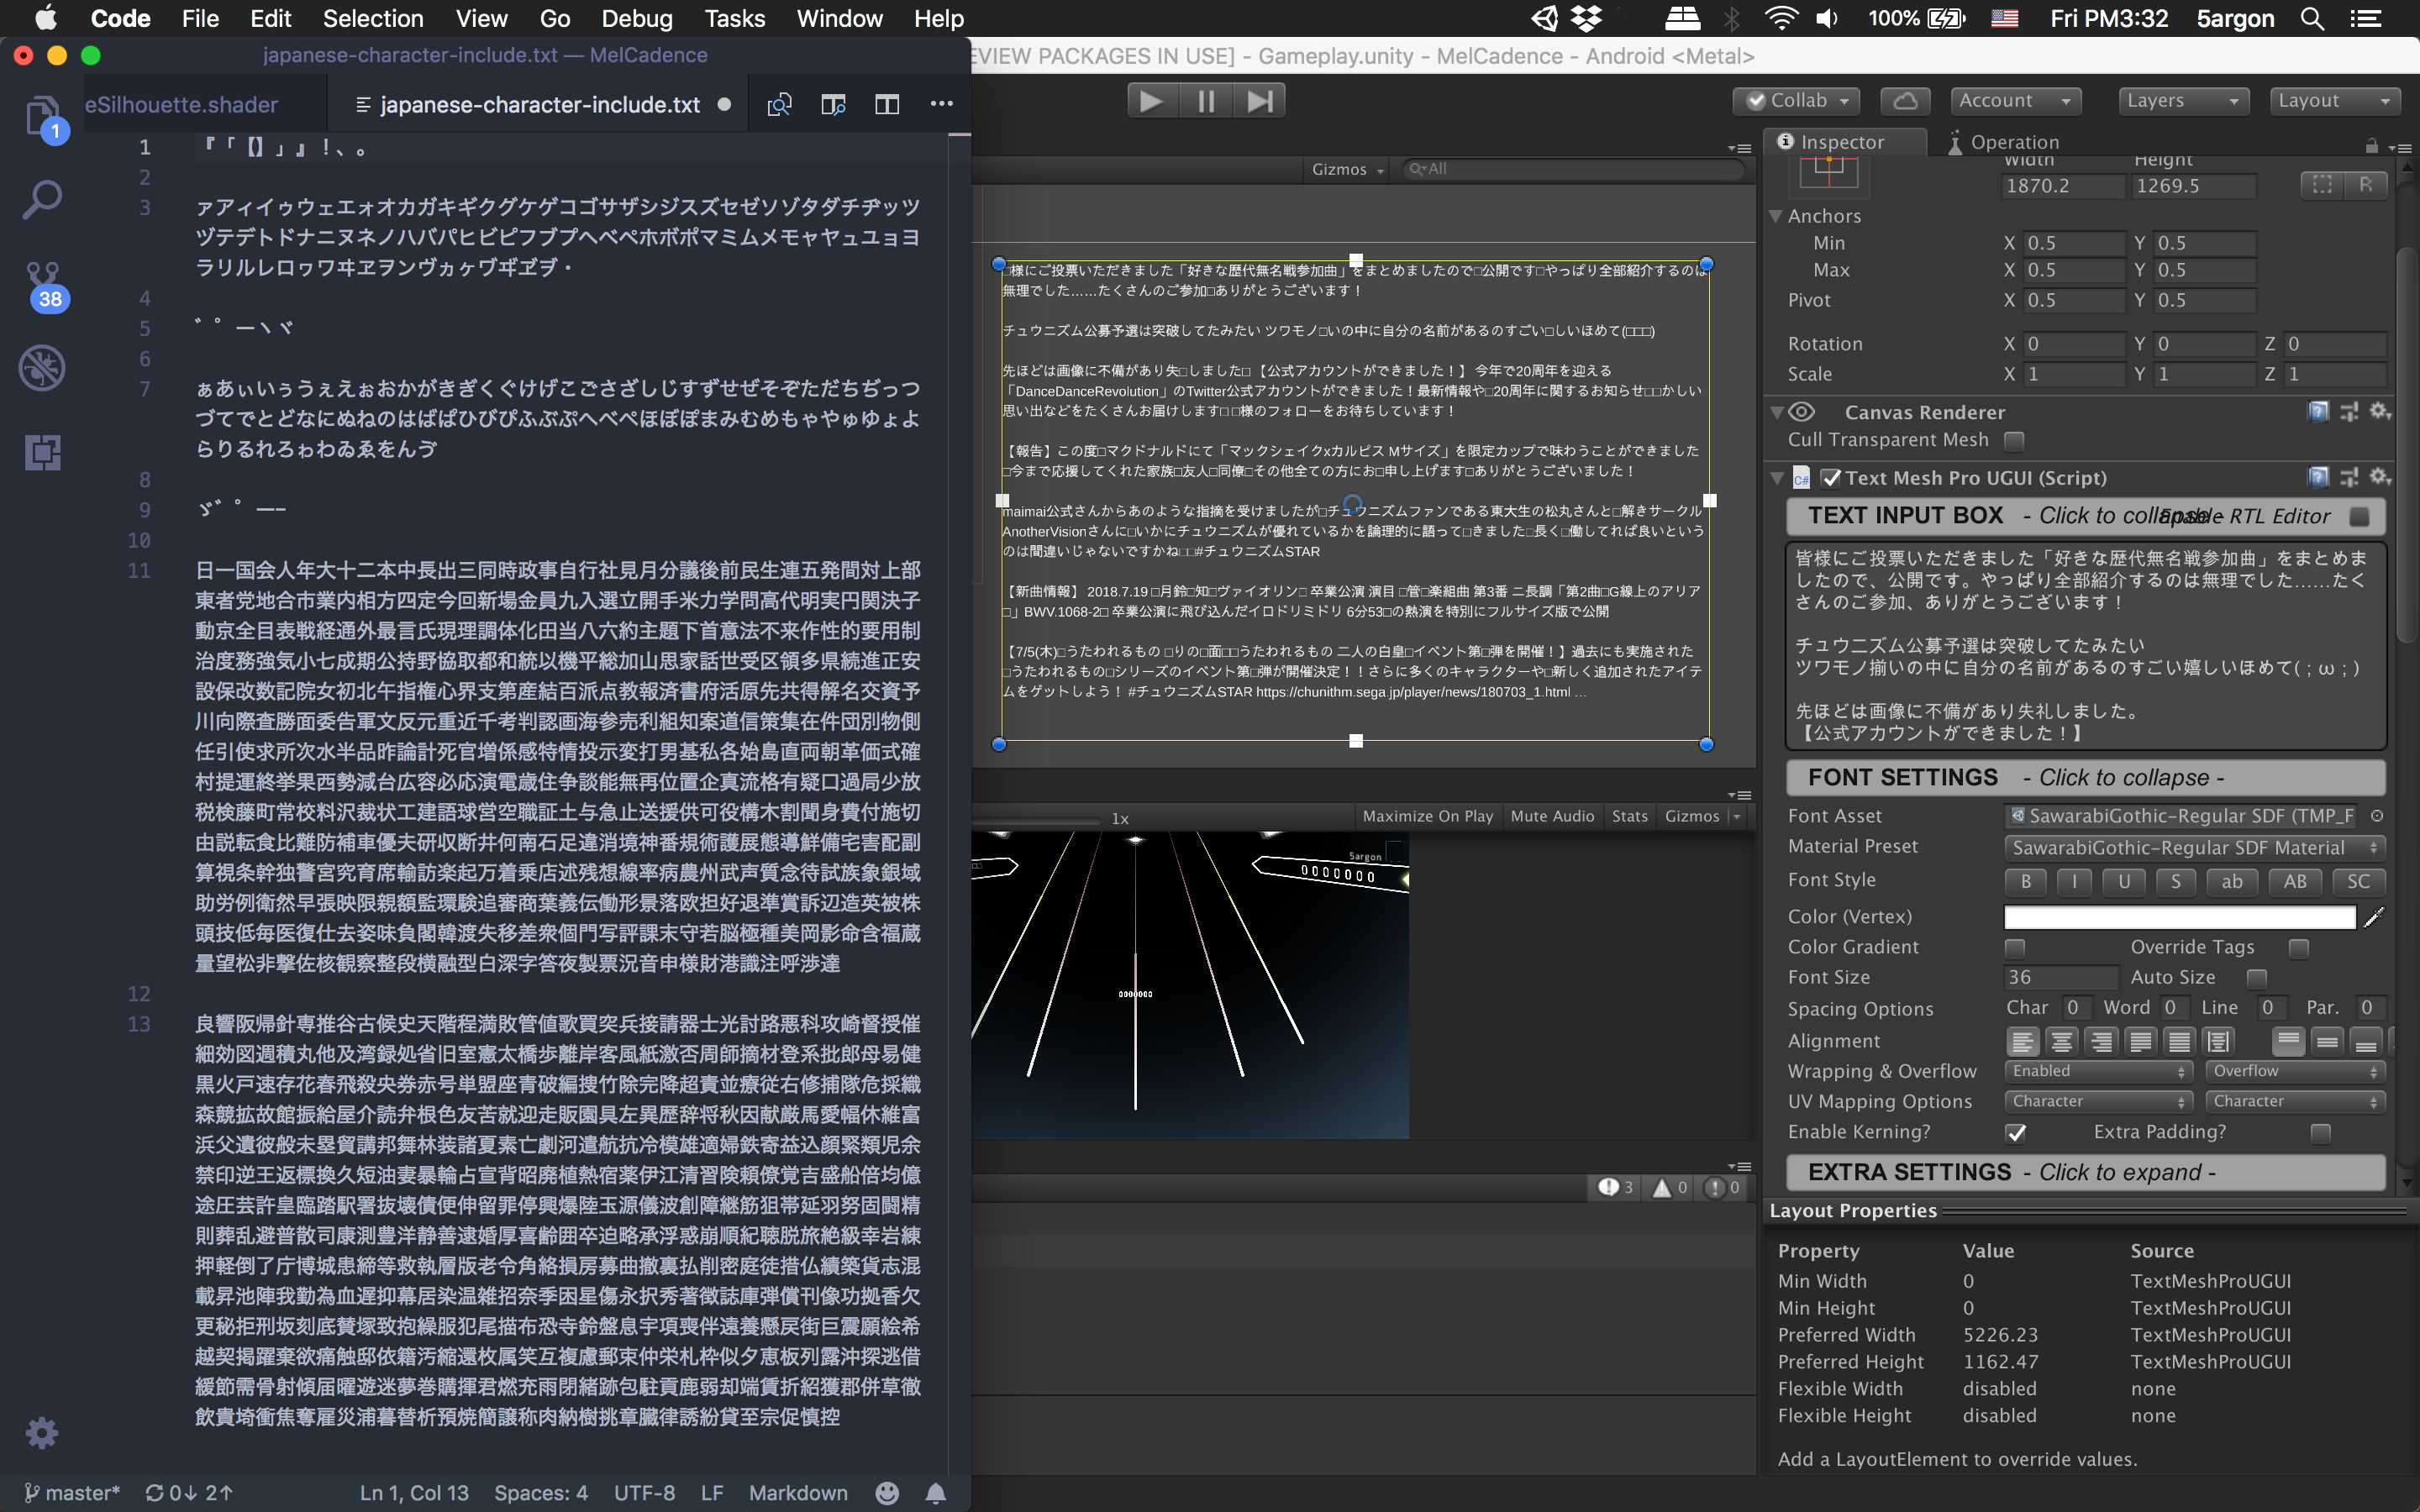This screenshot has width=2420, height=1512.
Task: Open the Extensions view in VS Code
Action: click(x=43, y=452)
